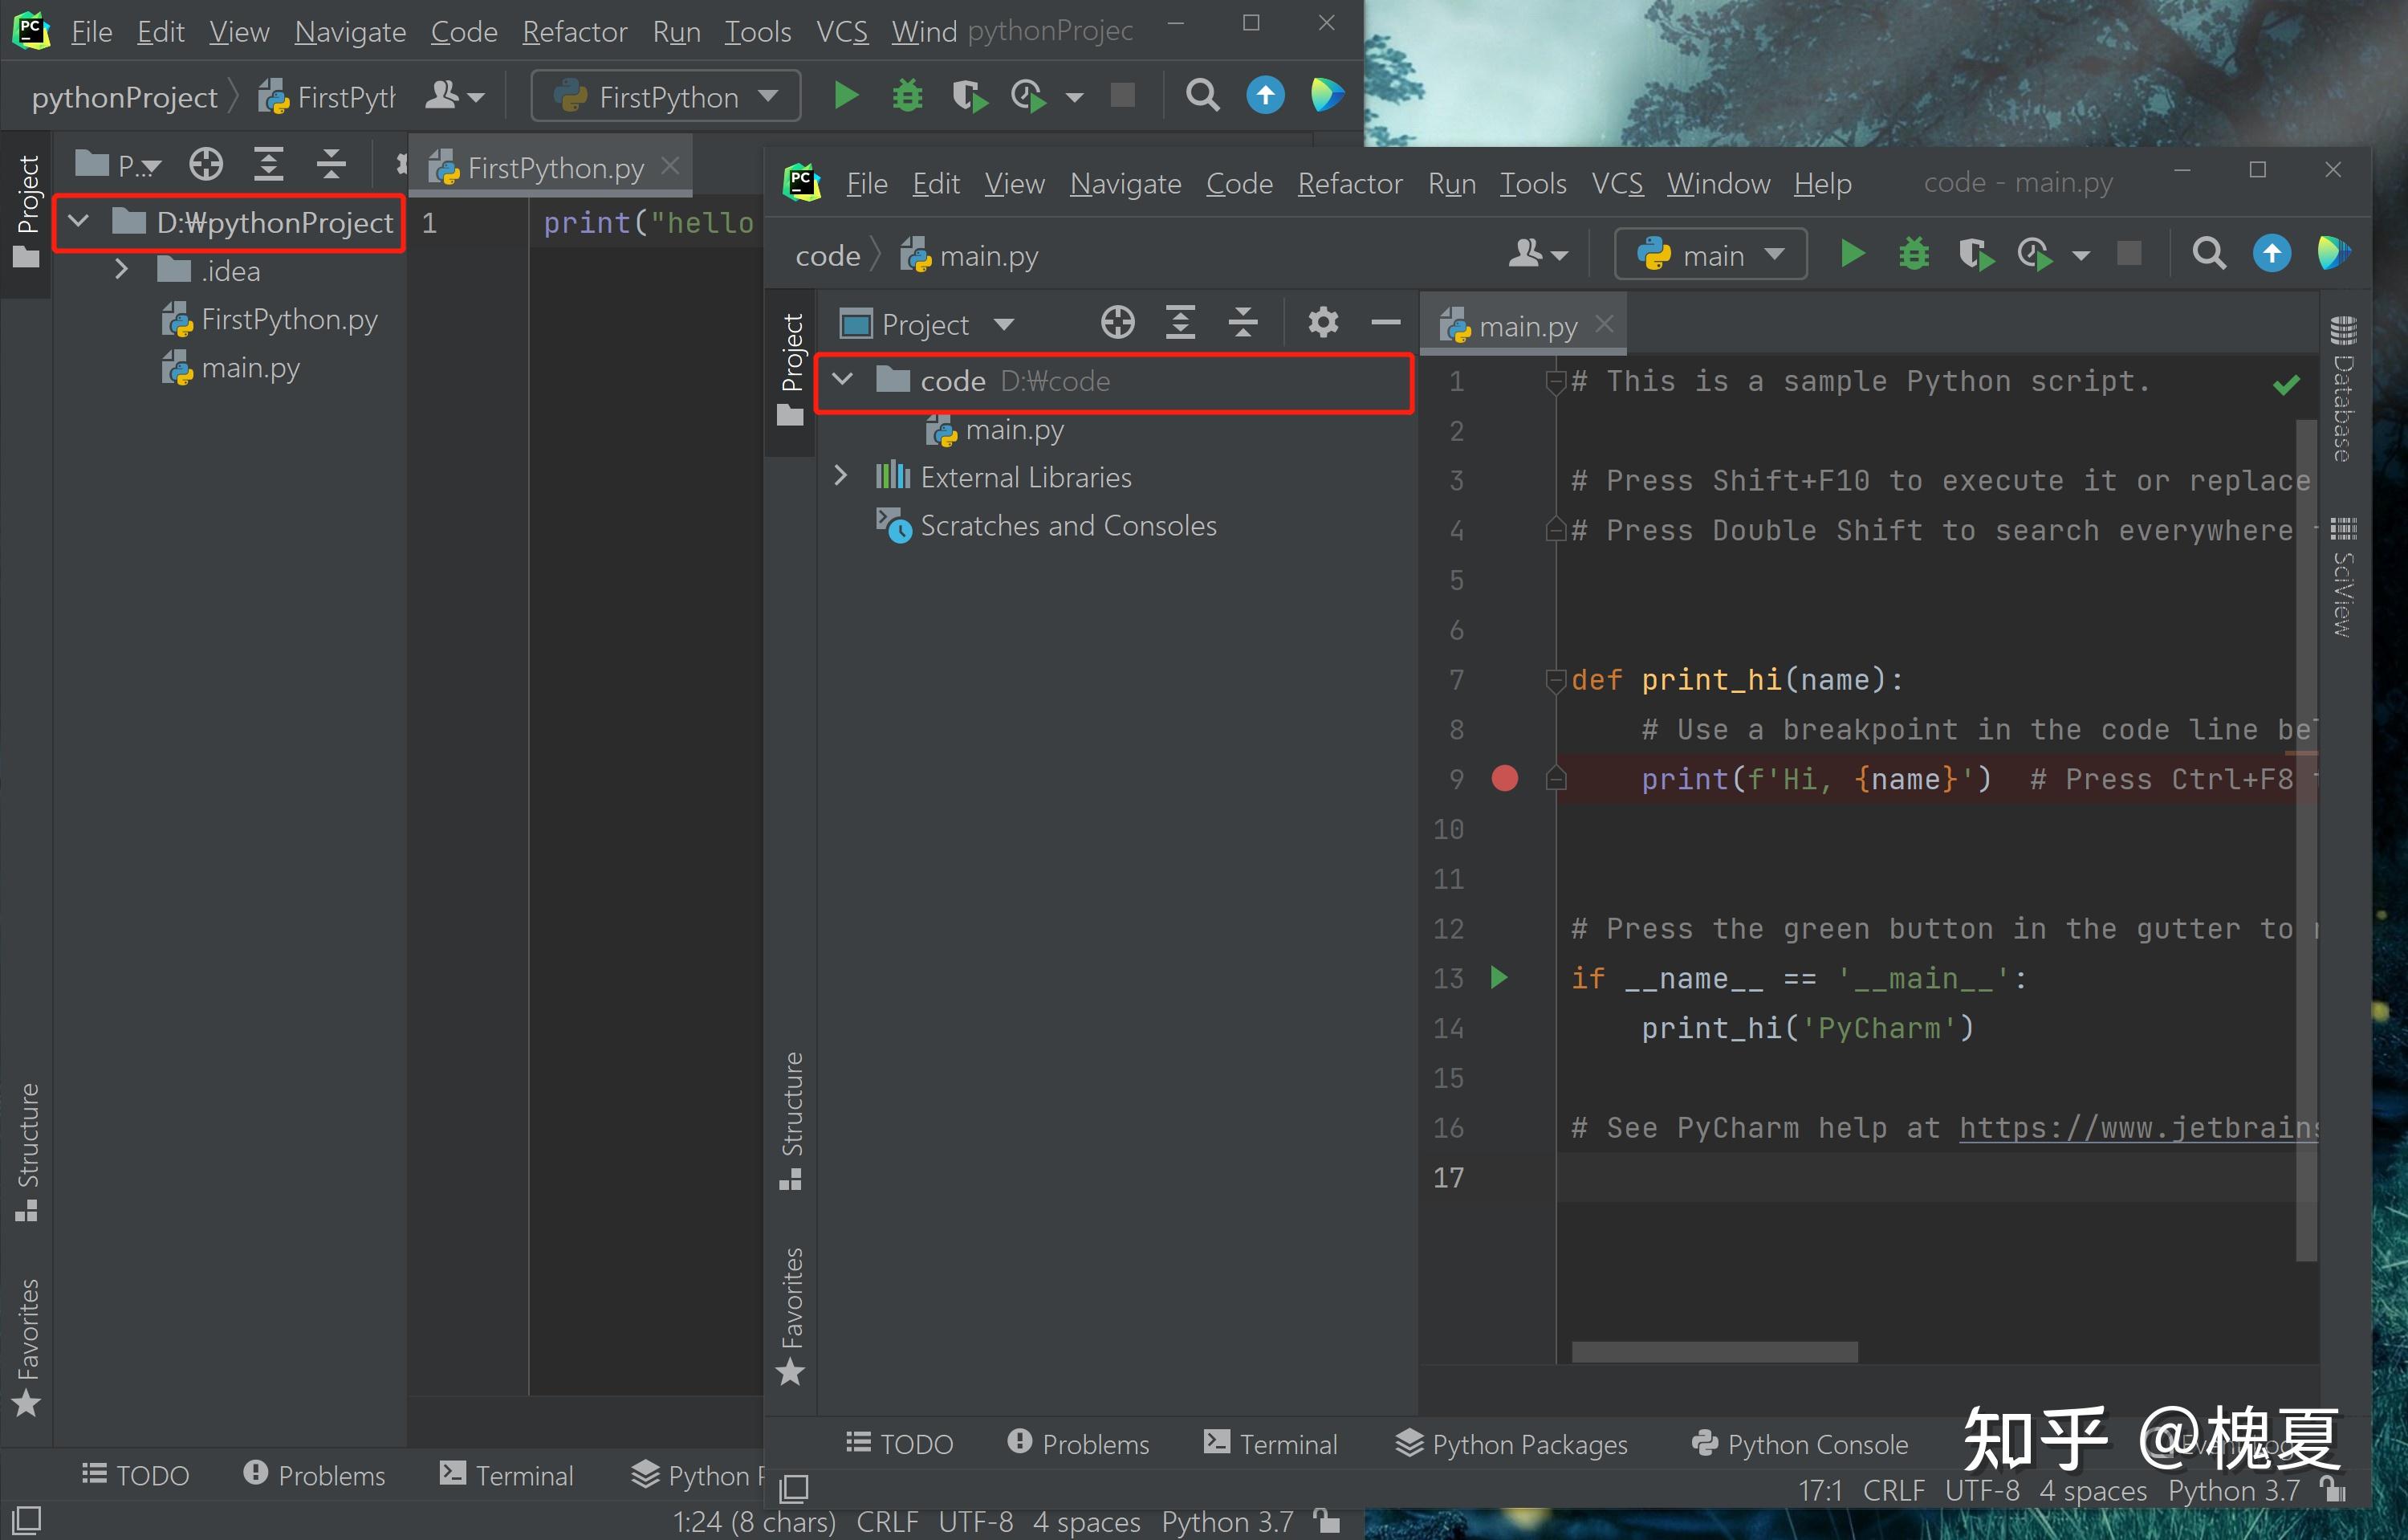Open SciView tool window on right edge
2408x1540 pixels.
coord(2343,577)
